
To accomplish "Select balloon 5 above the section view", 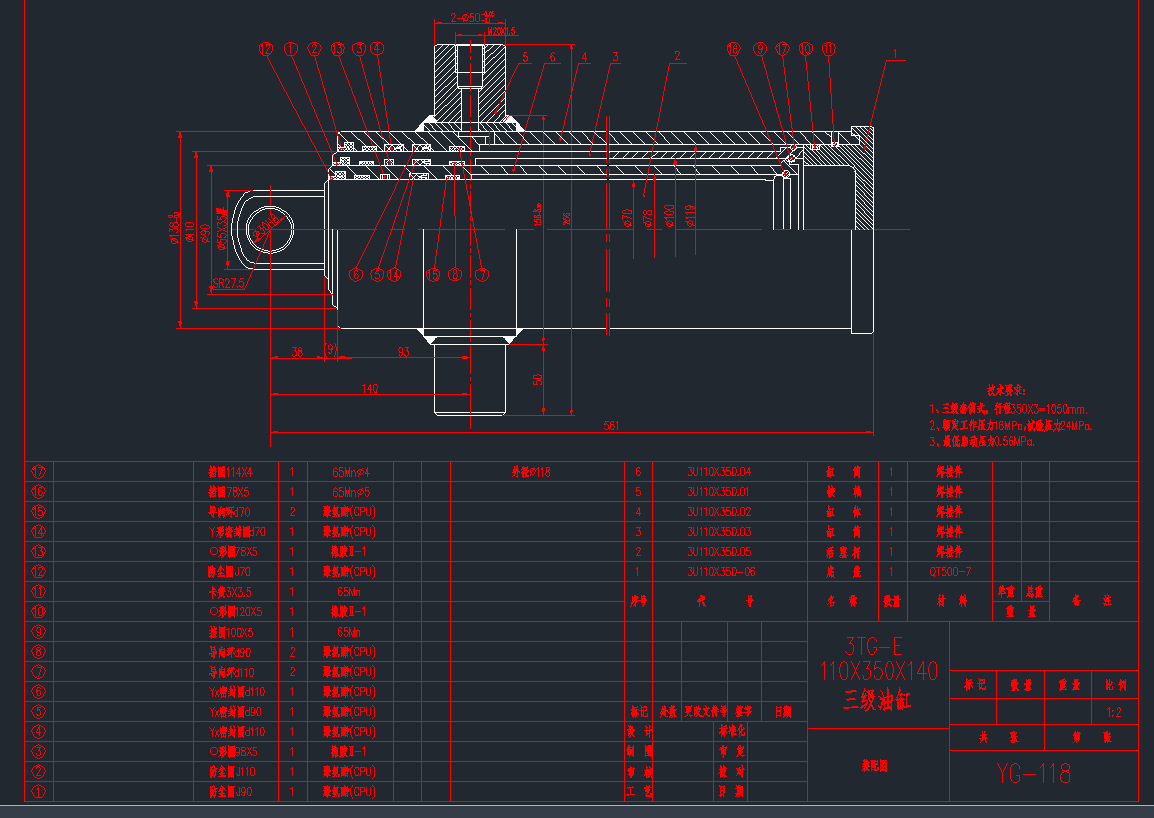I will (525, 59).
